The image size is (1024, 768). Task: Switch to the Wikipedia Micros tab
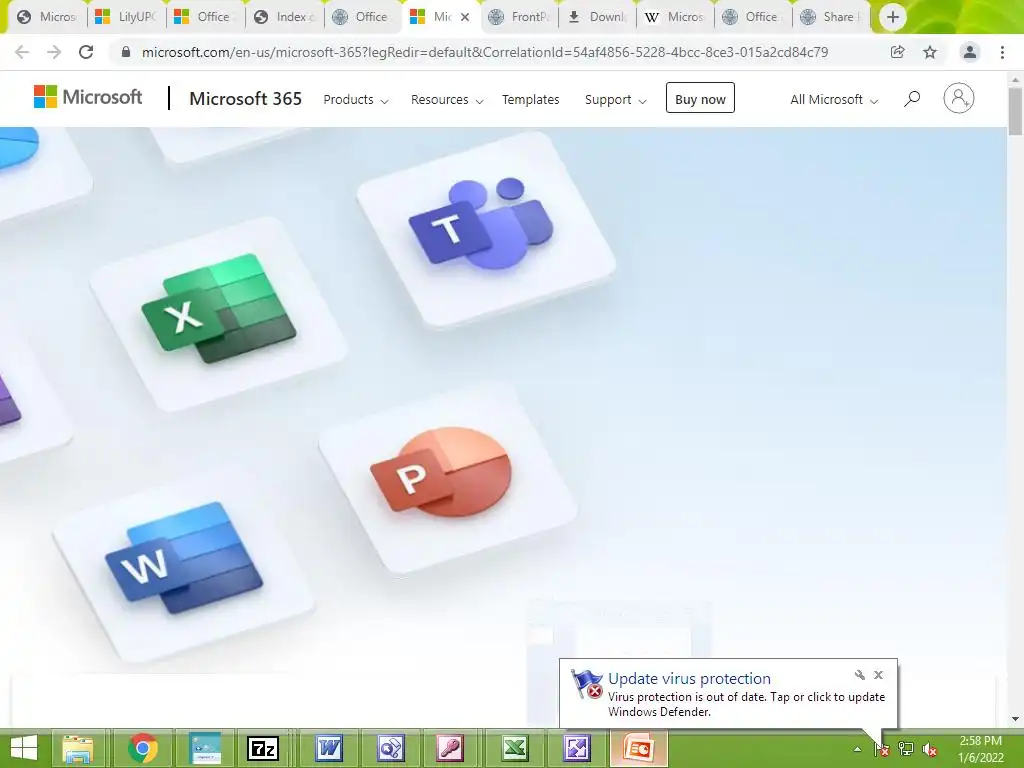click(x=676, y=17)
